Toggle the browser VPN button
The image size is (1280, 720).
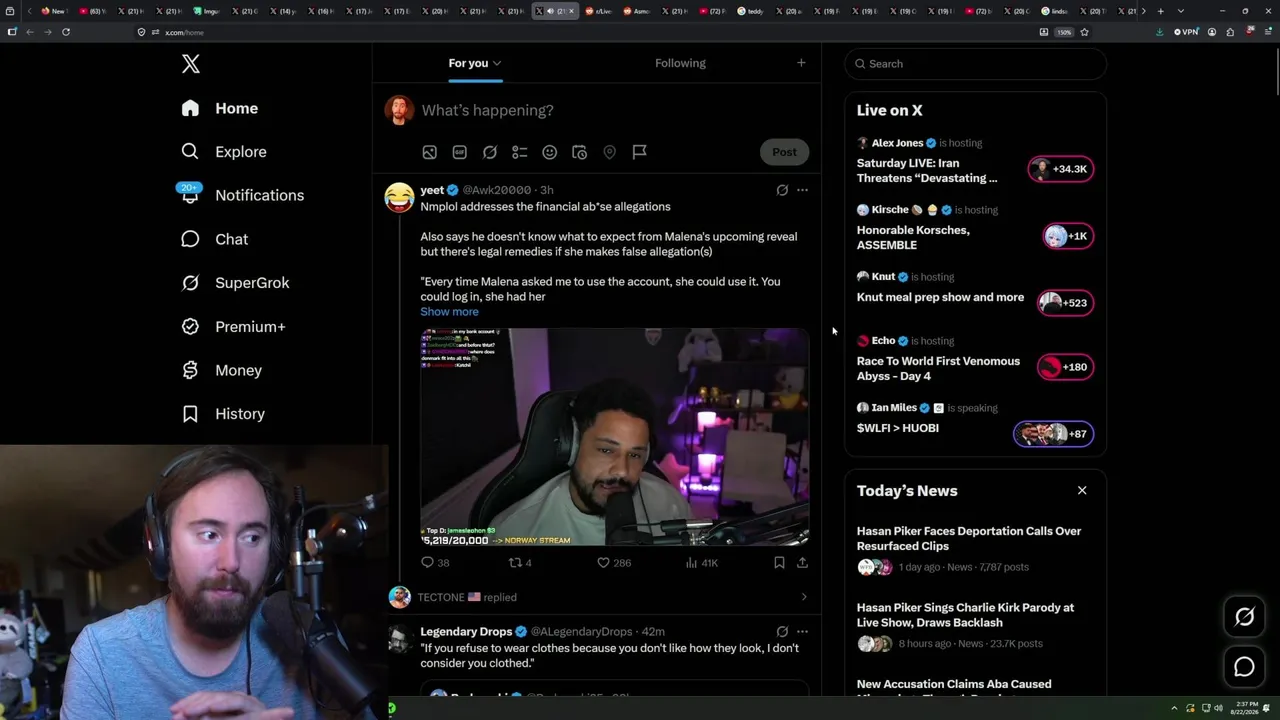pos(1187,32)
